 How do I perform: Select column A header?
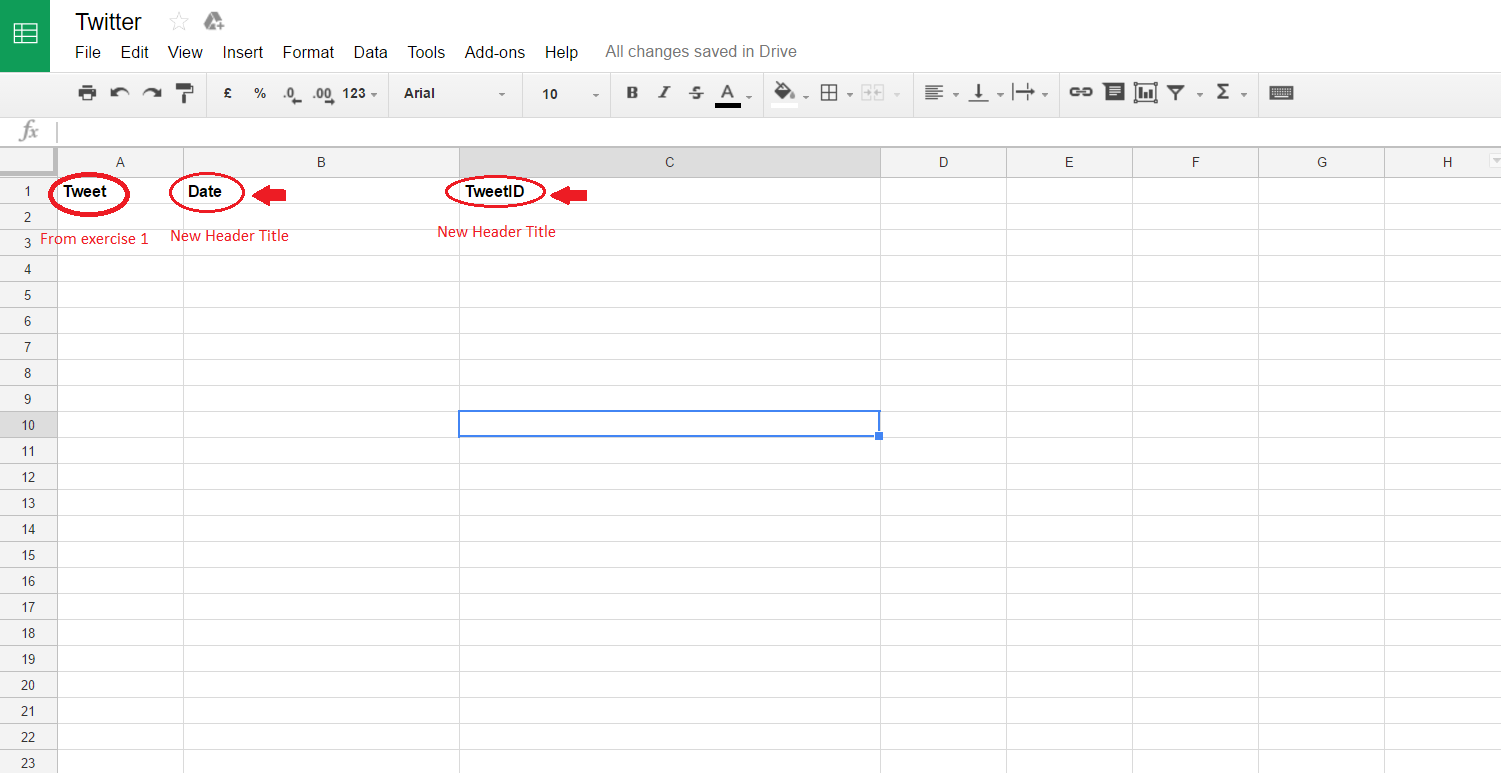pyautogui.click(x=120, y=162)
